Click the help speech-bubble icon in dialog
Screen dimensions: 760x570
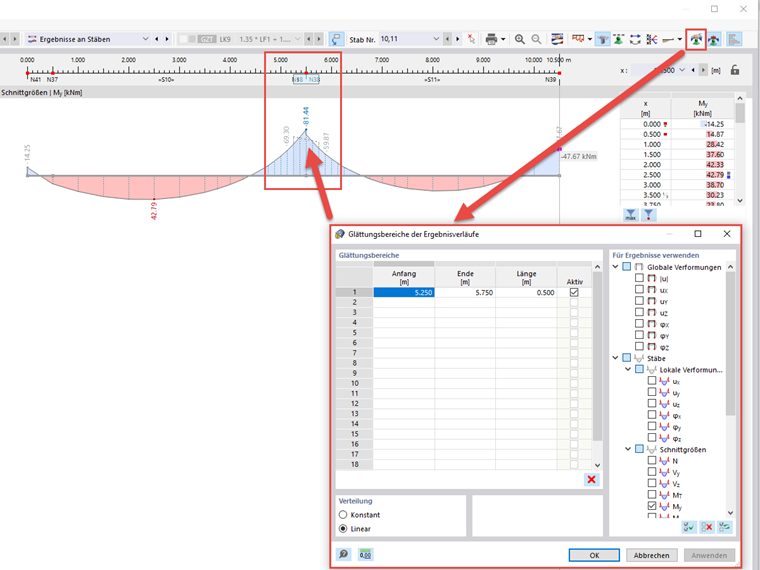[344, 554]
